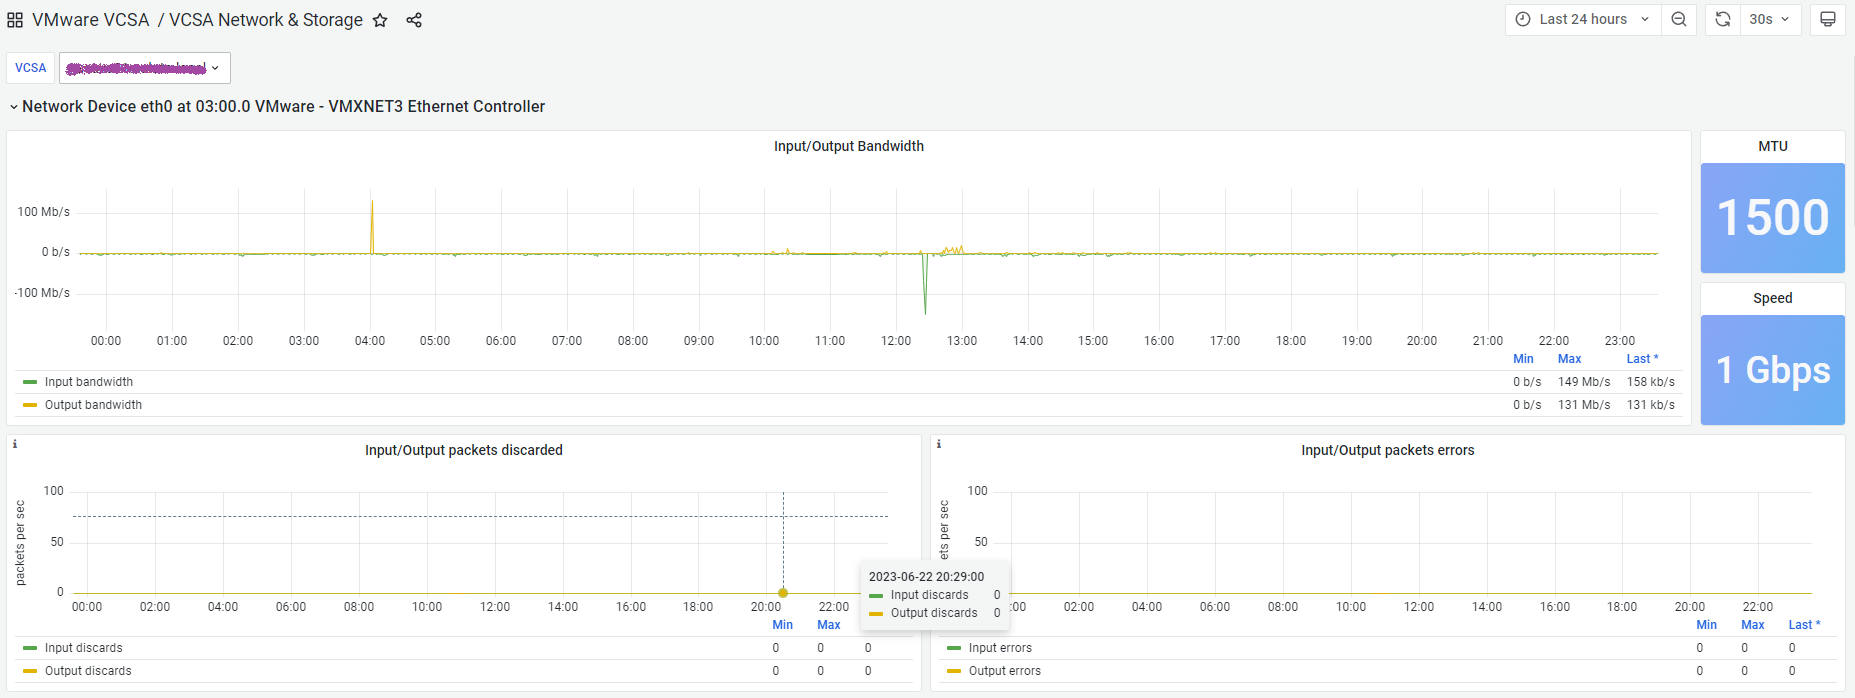Click the 1500 MTU stat value

[1773, 218]
